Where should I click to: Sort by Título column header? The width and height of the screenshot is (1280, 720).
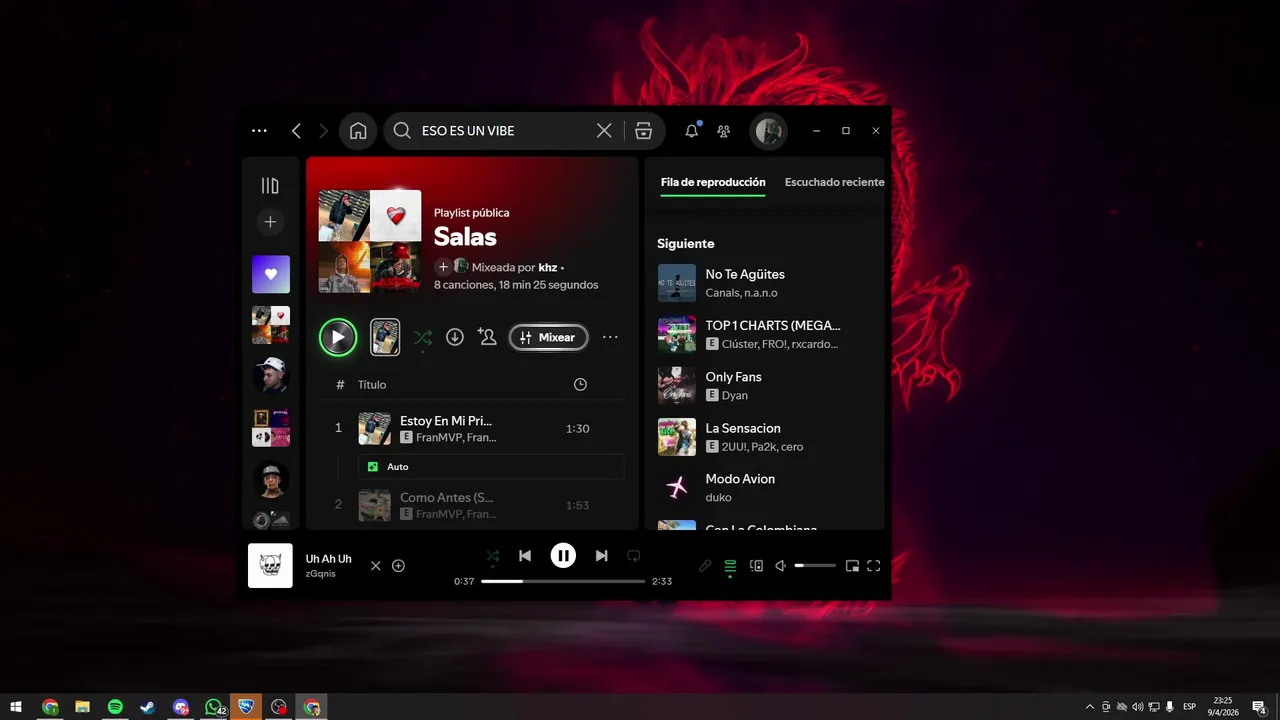(x=372, y=384)
